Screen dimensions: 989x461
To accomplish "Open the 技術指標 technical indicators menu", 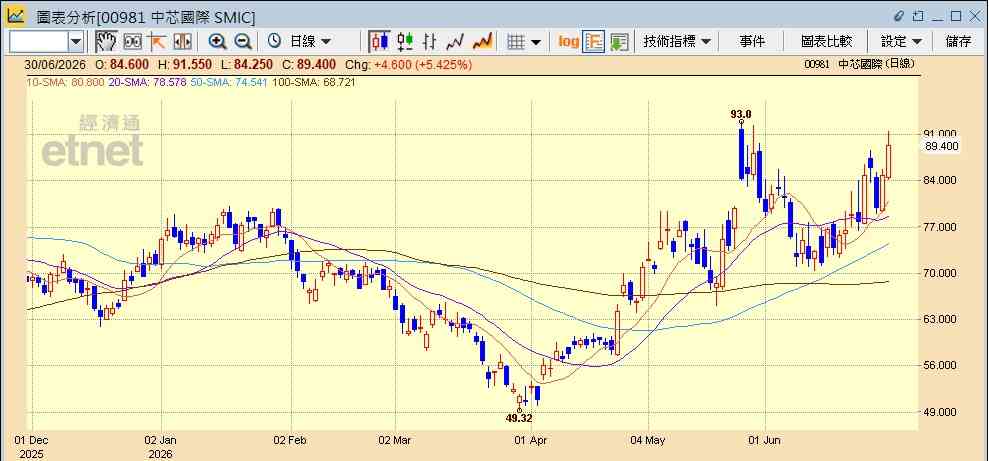I will click(677, 42).
